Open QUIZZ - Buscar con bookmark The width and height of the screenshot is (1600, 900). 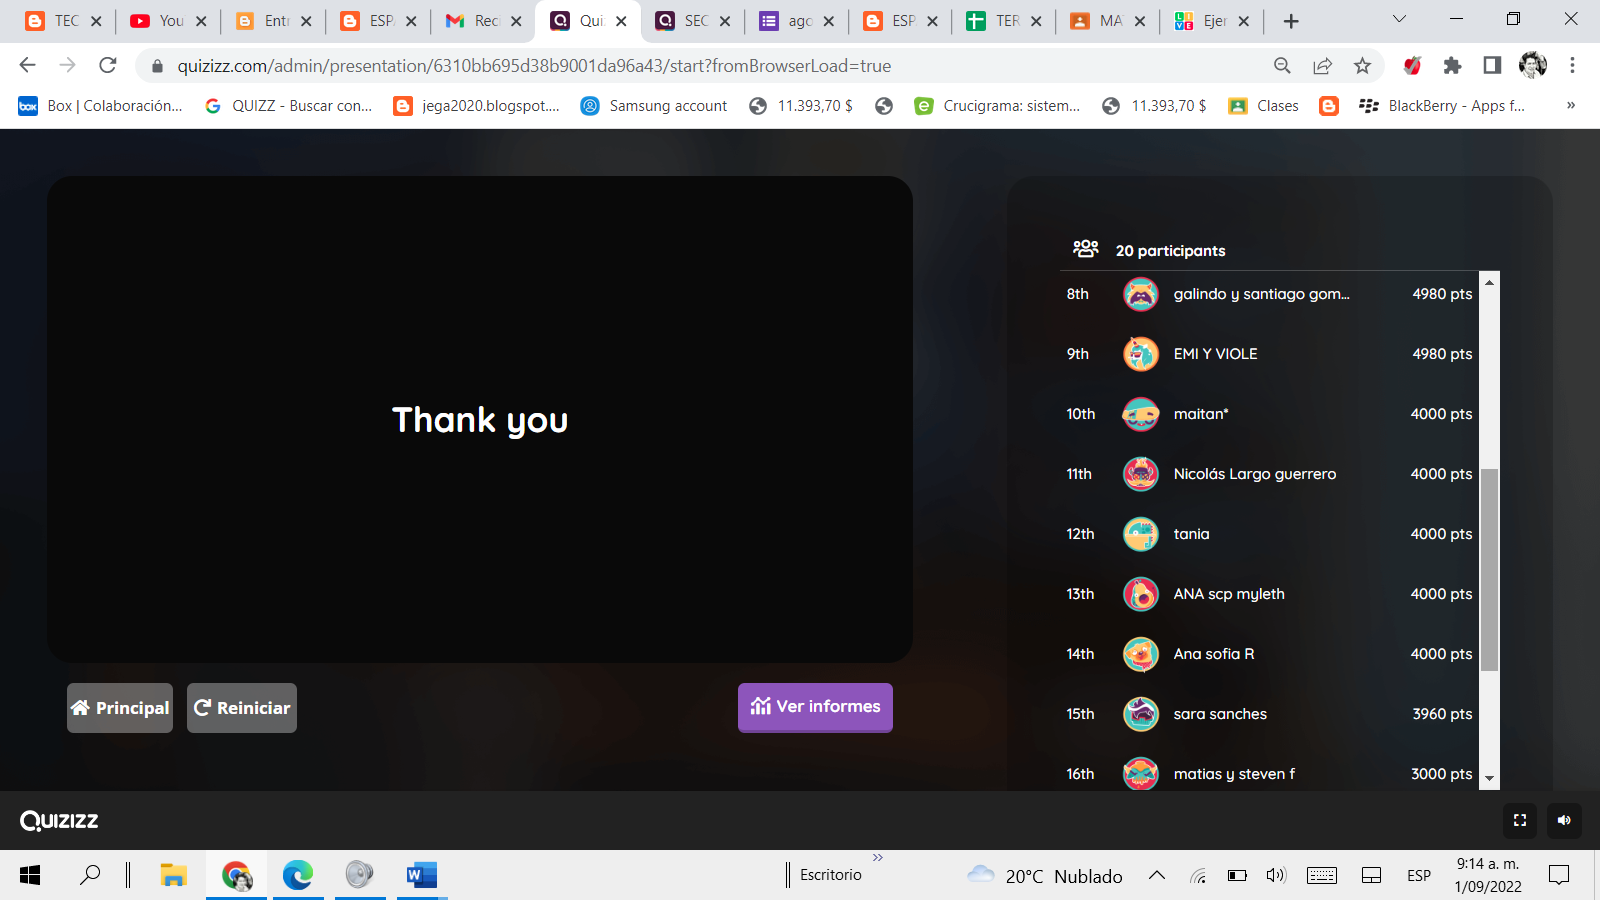point(288,106)
